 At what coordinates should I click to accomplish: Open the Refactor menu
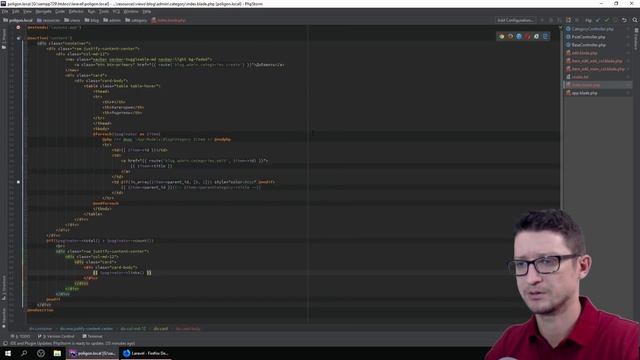(76, 11)
